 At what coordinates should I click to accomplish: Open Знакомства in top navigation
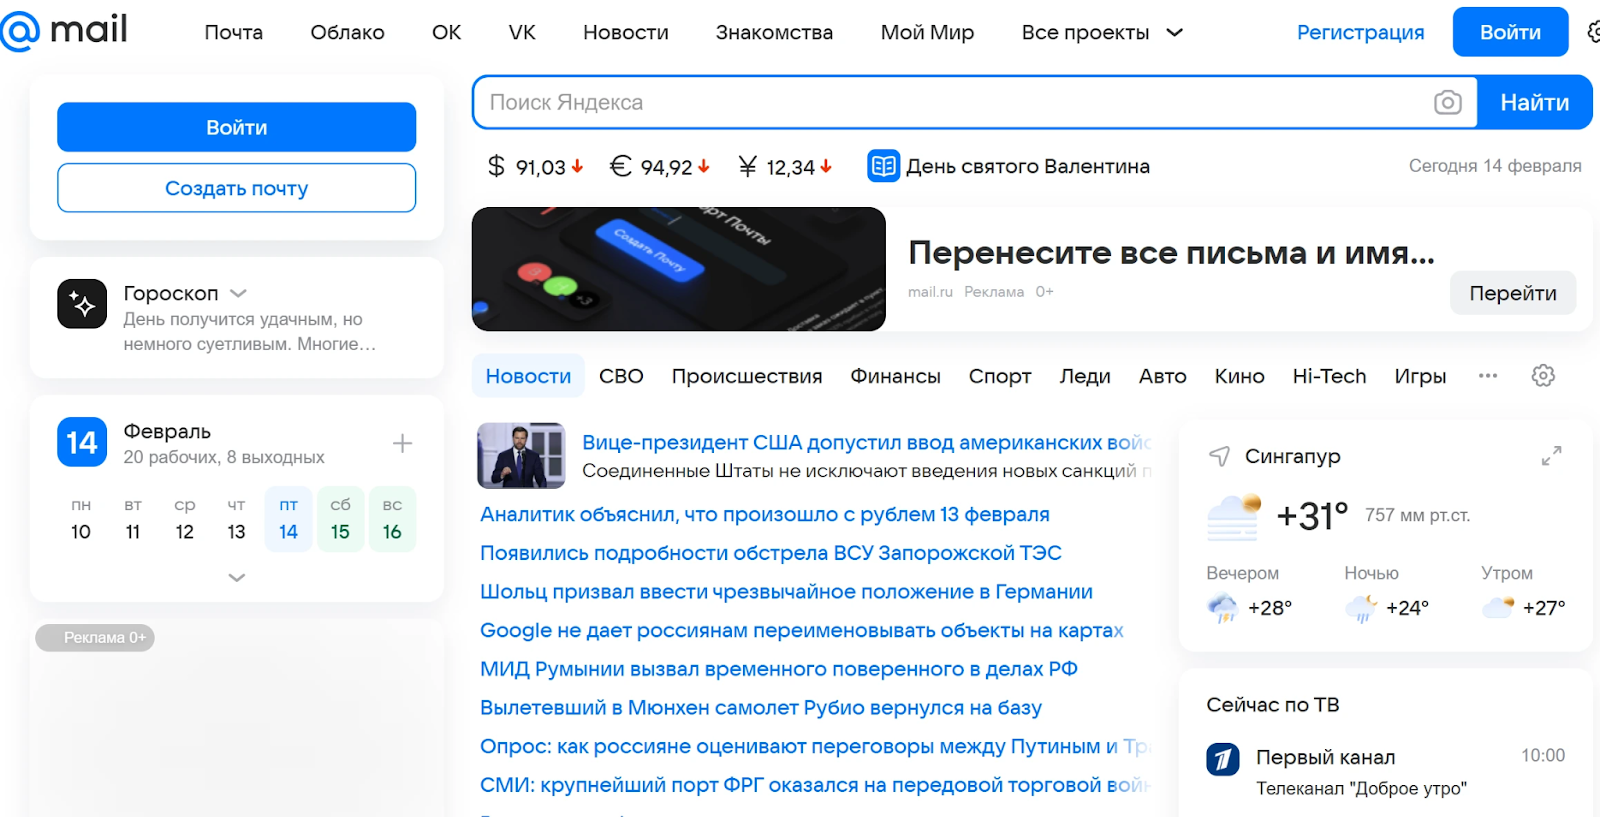point(774,32)
